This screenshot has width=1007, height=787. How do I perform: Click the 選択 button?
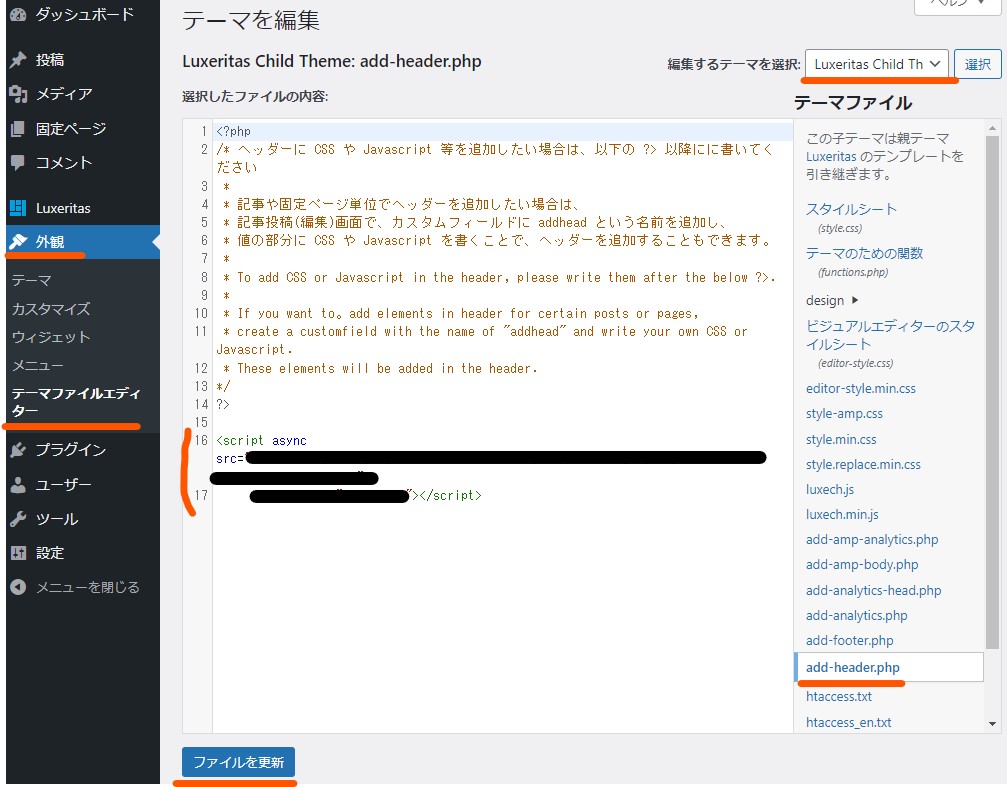click(x=977, y=64)
